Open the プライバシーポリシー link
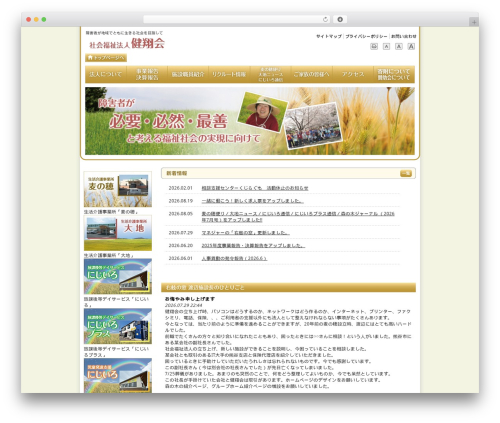Screen dimensions: 500x423 pos(366,36)
